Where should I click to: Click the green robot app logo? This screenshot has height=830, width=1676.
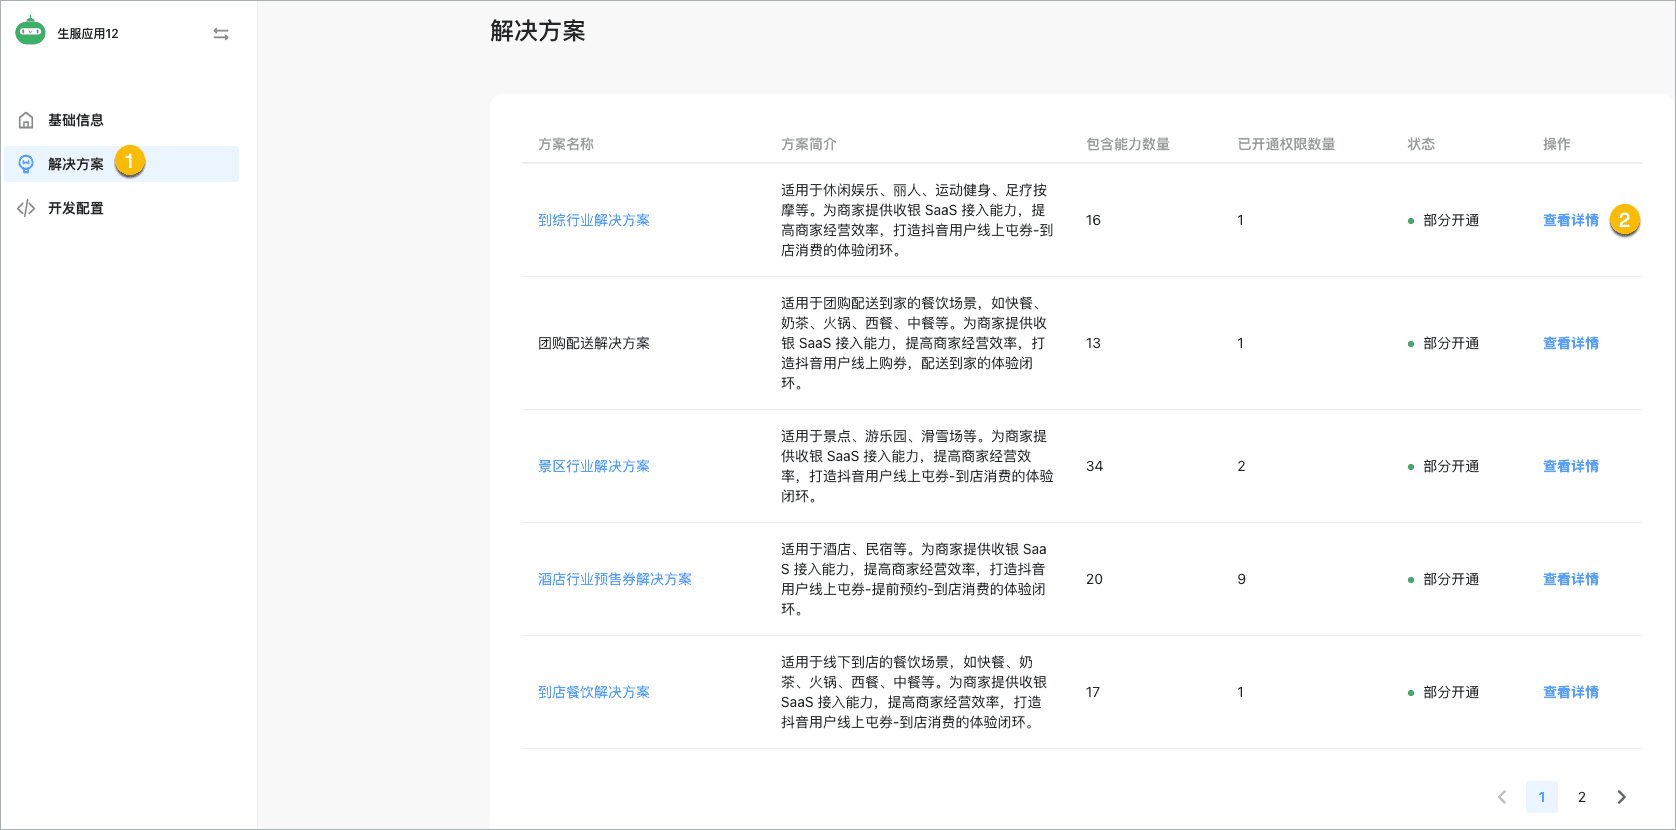[30, 31]
